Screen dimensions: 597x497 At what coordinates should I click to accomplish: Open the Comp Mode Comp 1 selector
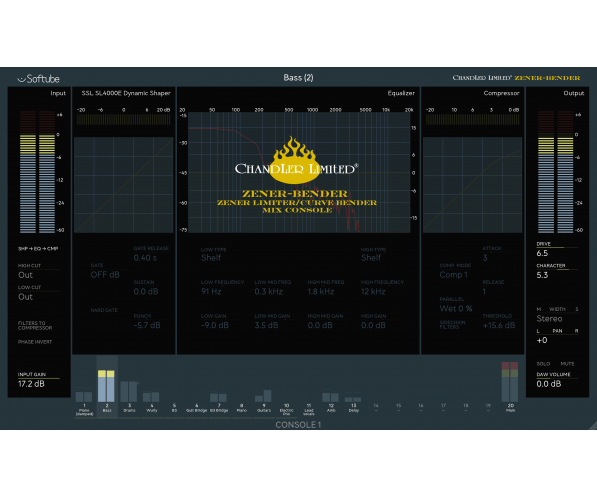point(453,275)
